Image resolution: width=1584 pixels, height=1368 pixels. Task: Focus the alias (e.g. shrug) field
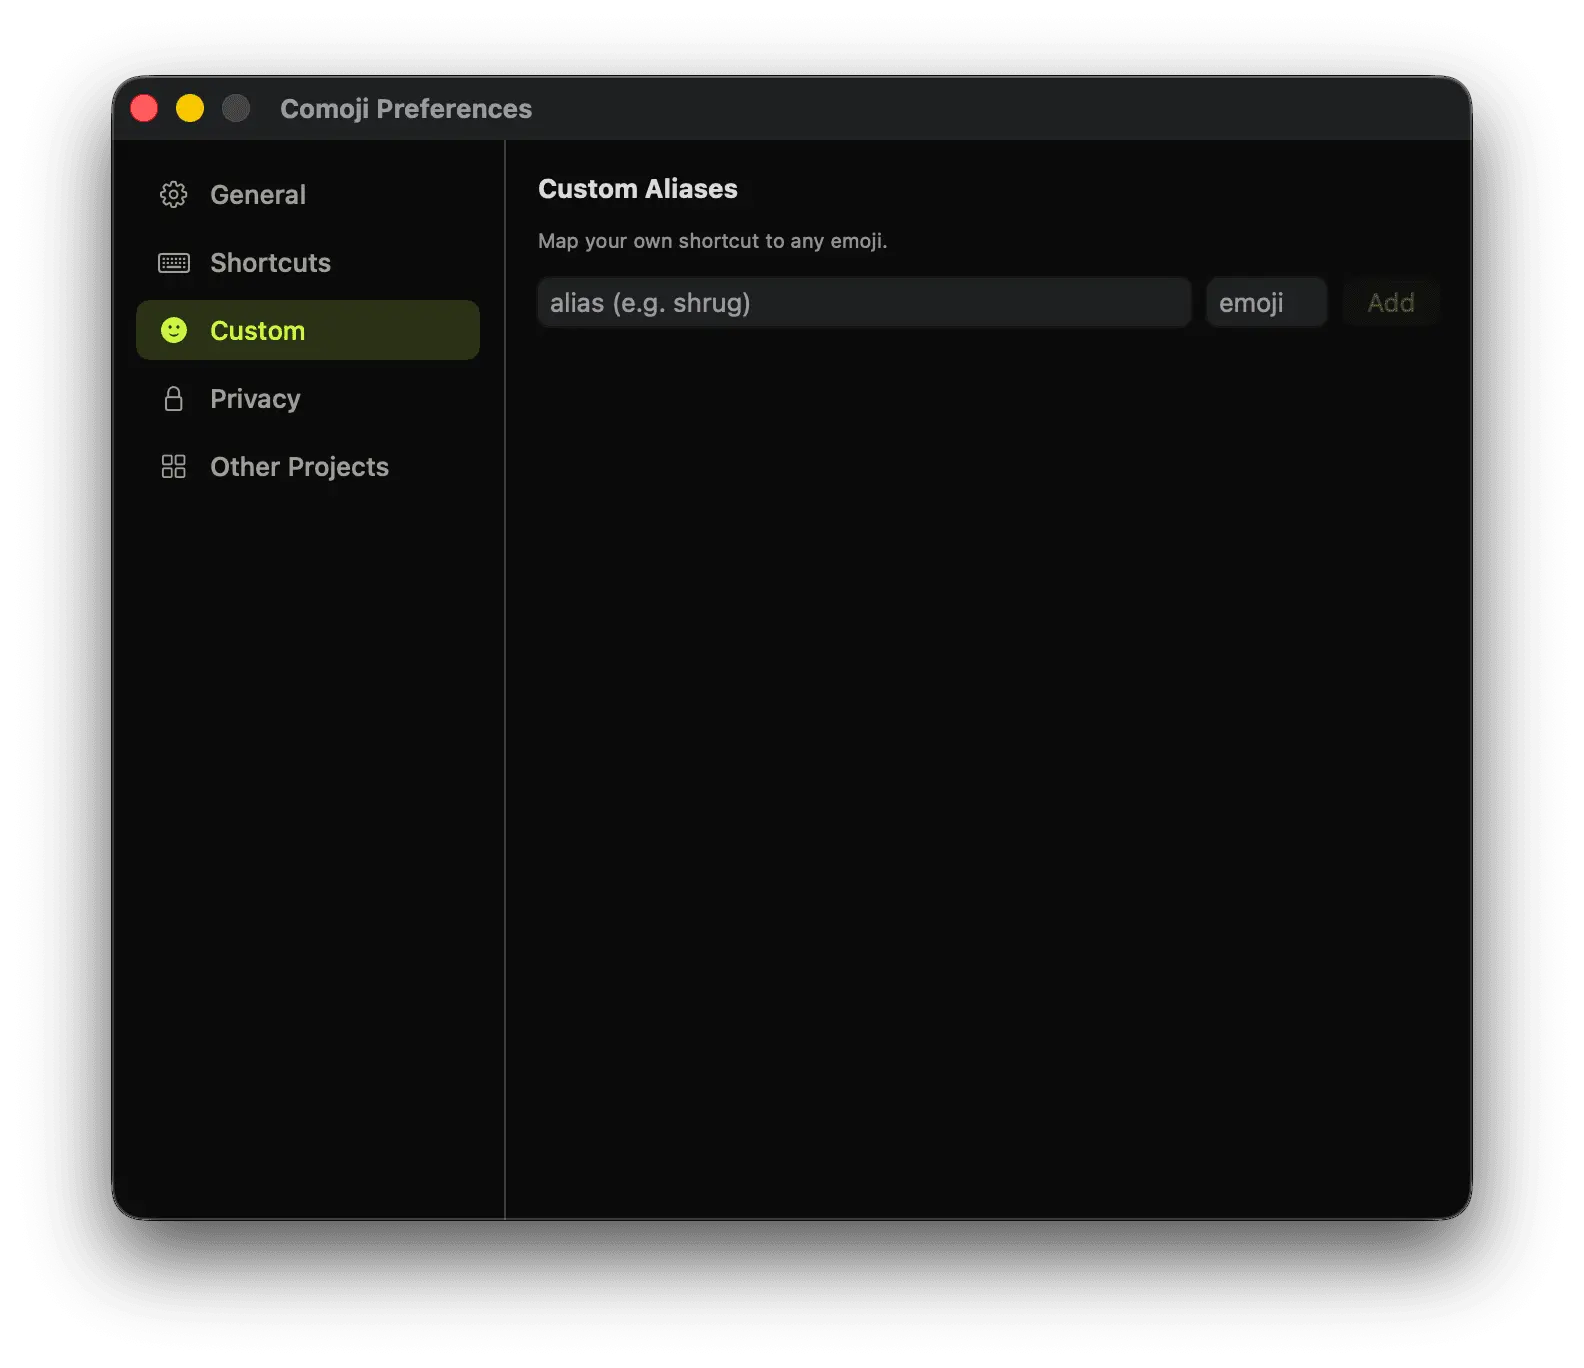[x=864, y=302]
